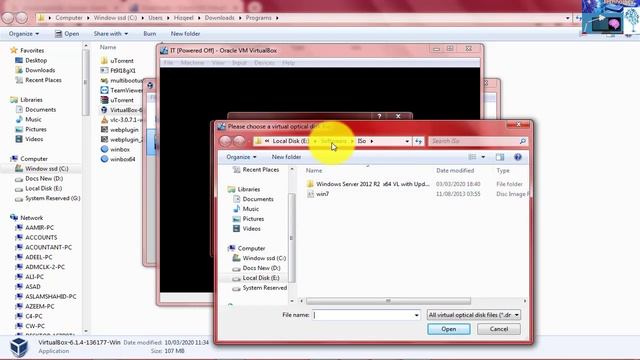Sort dialog files by Name column
Viewport: 640px width, 360px height.
click(x=314, y=170)
